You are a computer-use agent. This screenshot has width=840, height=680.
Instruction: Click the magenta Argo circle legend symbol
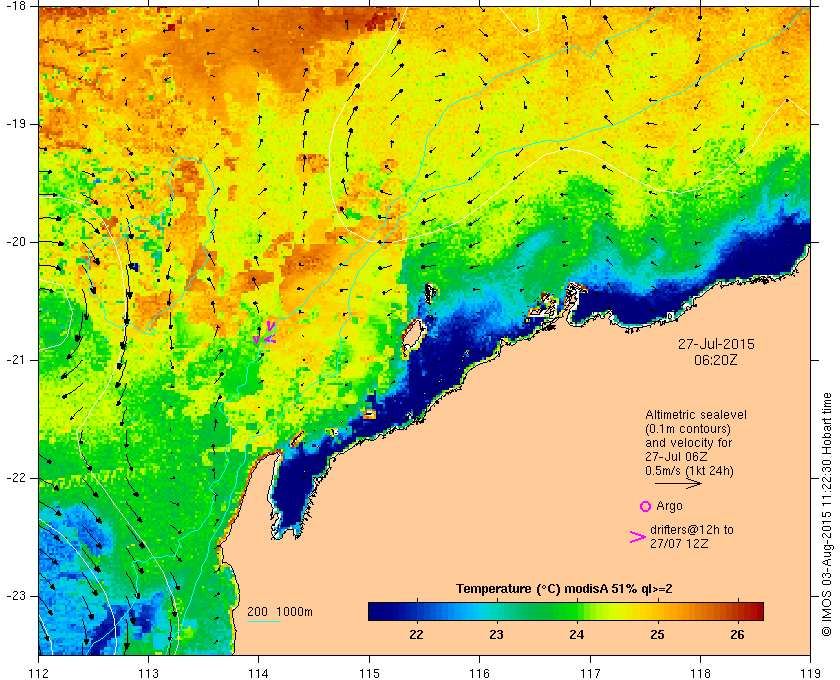645,506
